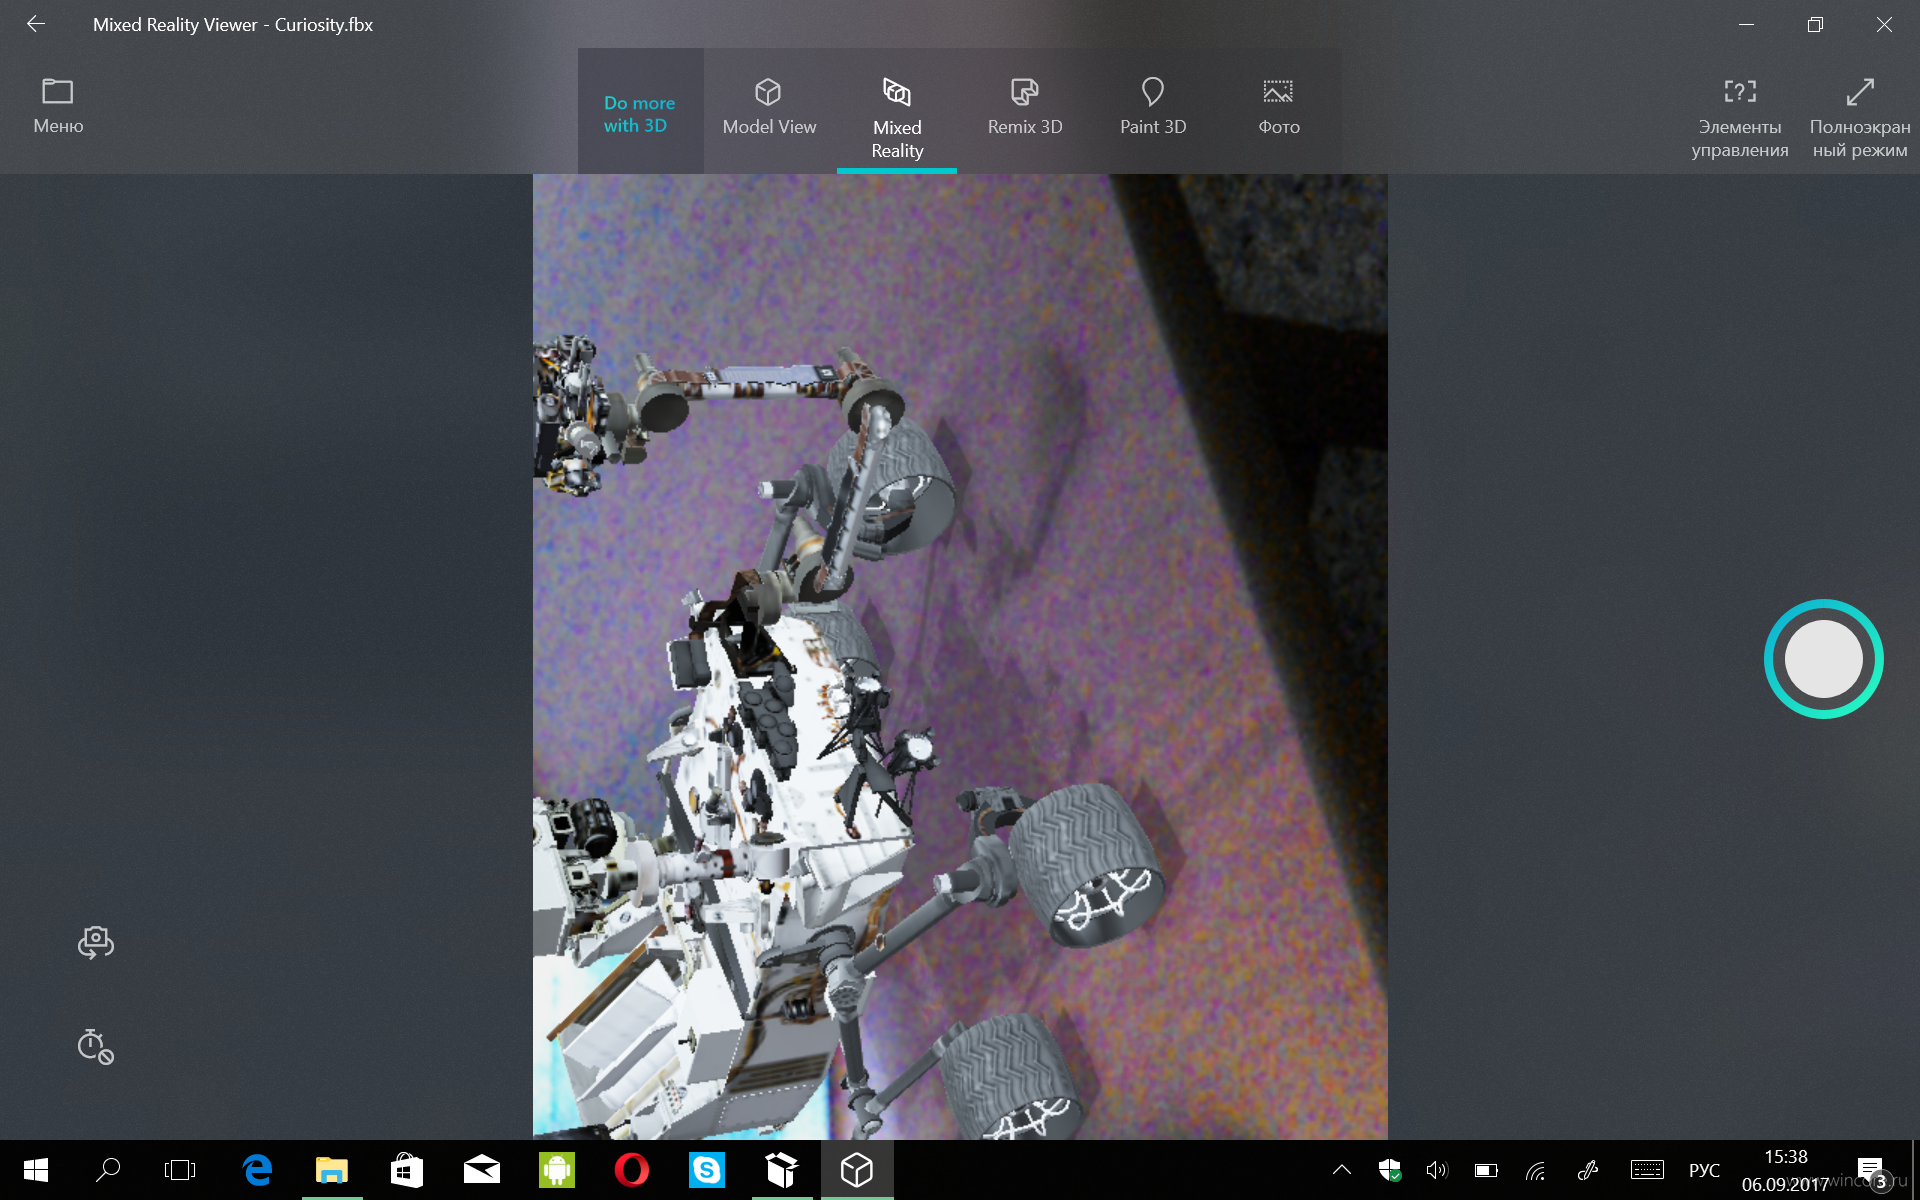Viewport: 1920px width, 1200px height.
Task: Open File Explorer from the taskbar
Action: (332, 1170)
